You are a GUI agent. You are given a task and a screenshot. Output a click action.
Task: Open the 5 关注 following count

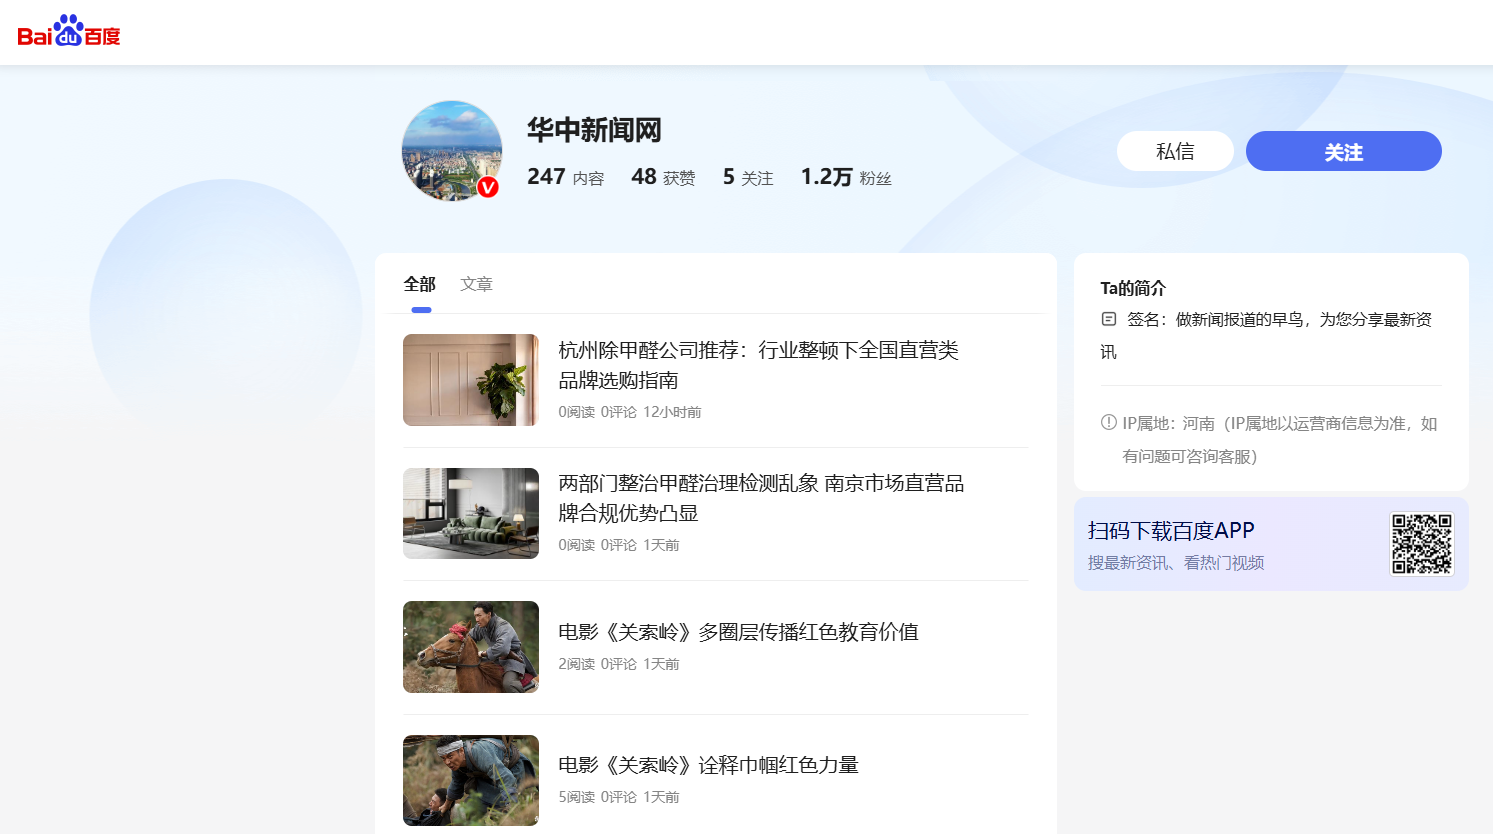click(748, 177)
